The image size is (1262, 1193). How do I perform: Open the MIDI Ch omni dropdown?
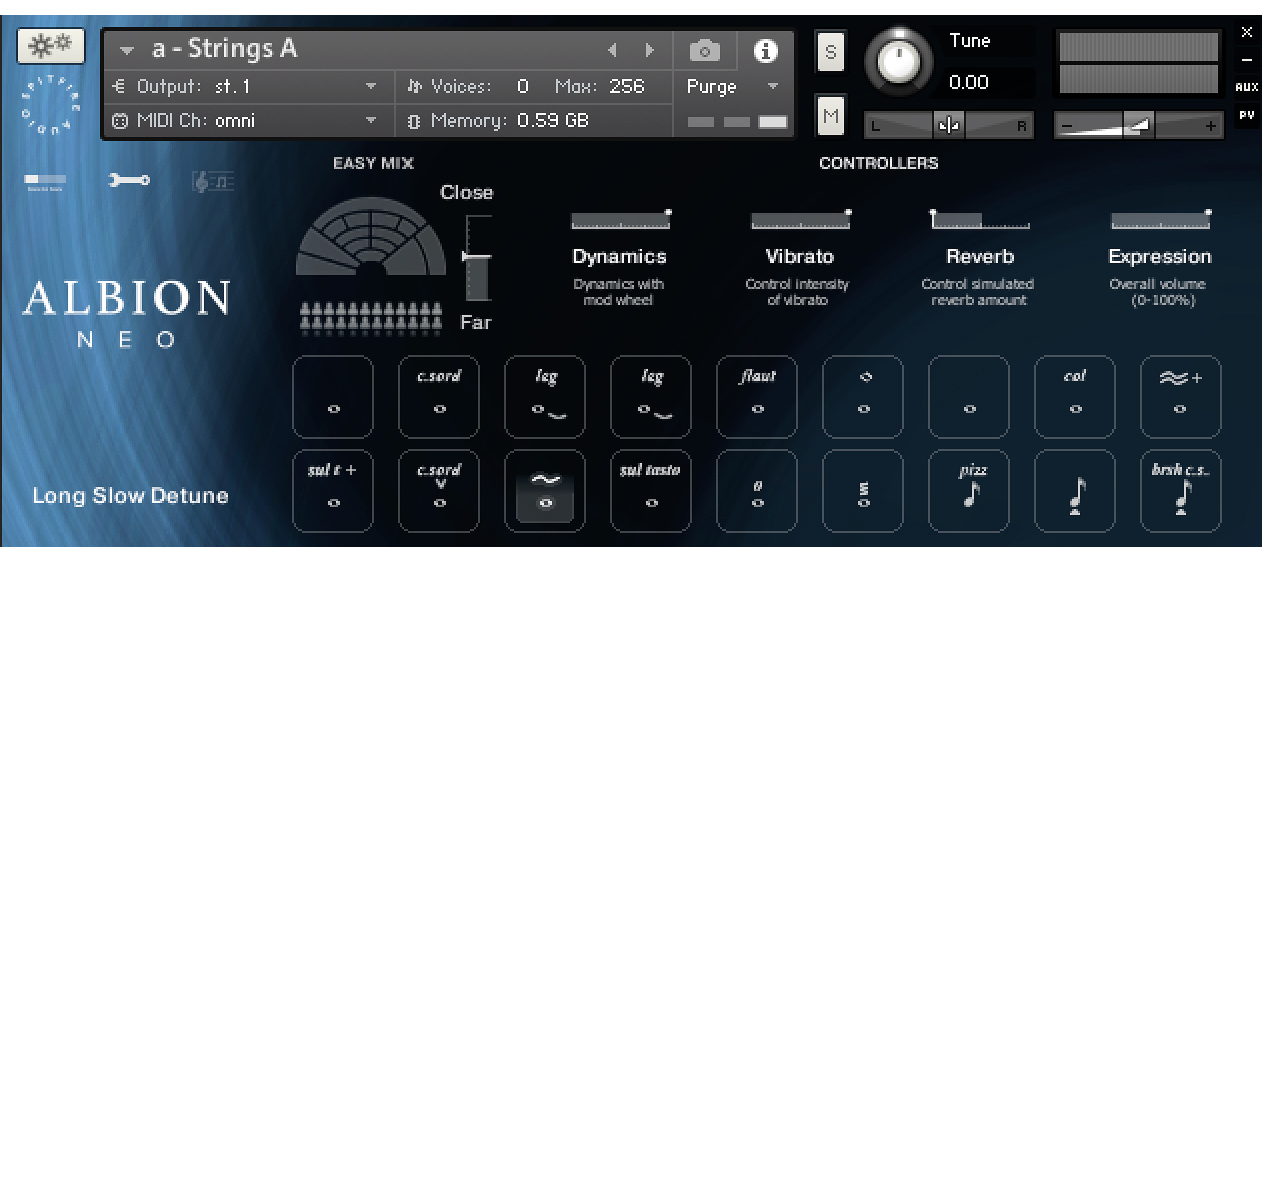[x=371, y=121]
